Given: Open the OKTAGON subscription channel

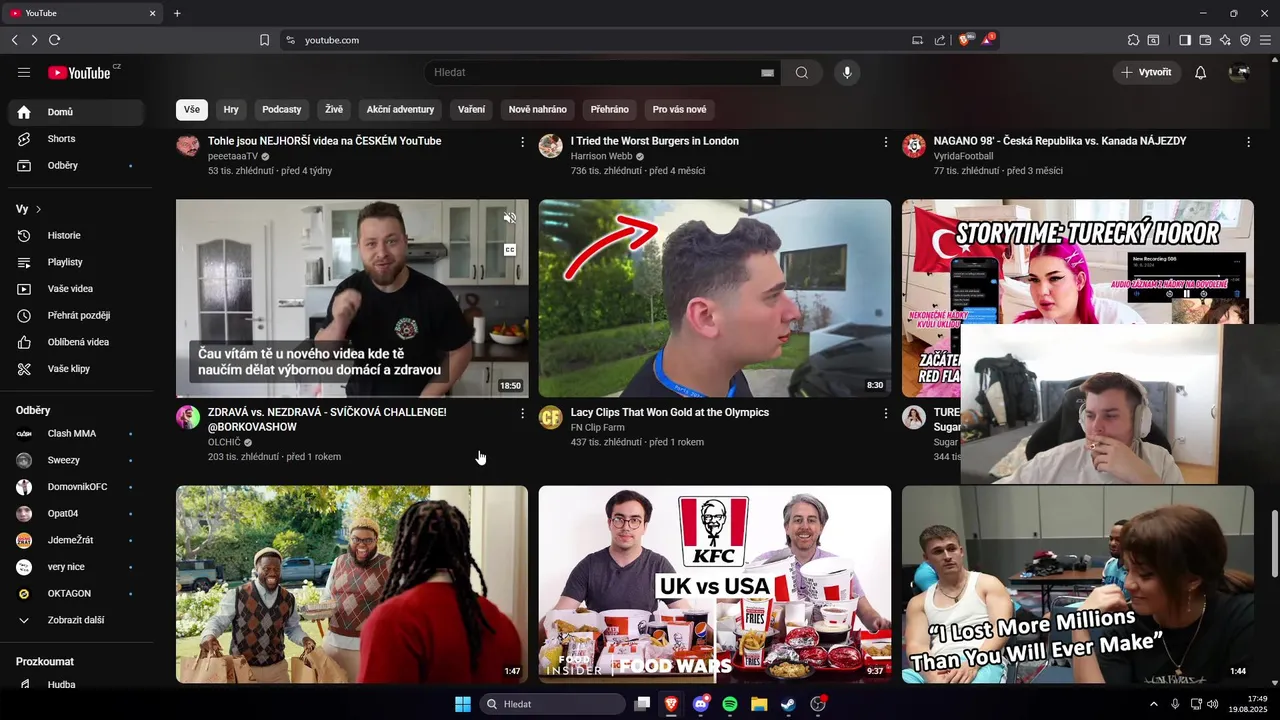Looking at the screenshot, I should click(76, 593).
